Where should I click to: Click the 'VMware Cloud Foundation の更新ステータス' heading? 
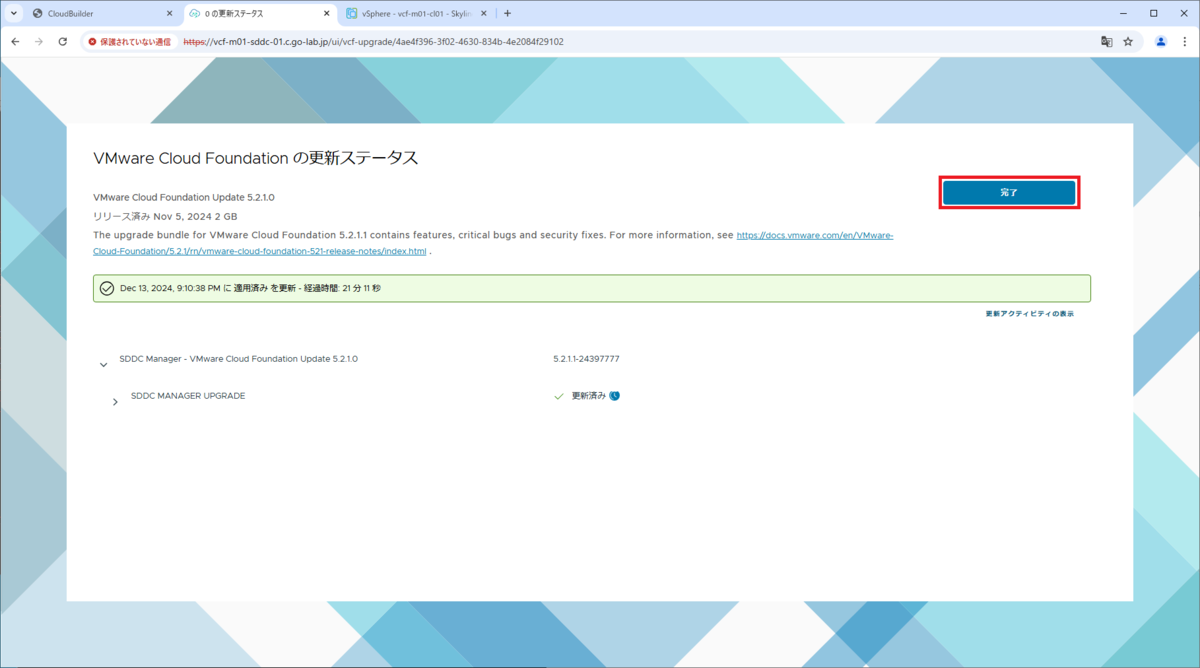[x=255, y=158]
